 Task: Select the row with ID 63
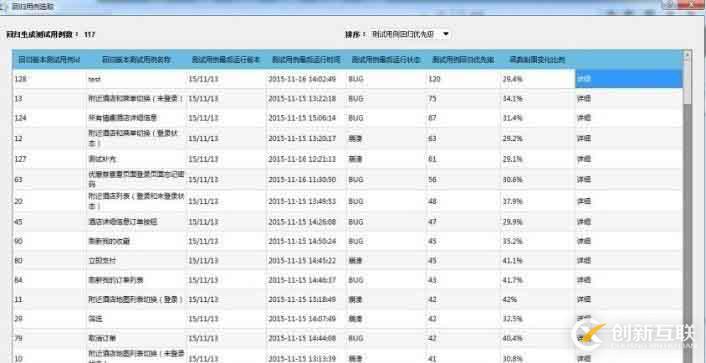(x=348, y=180)
